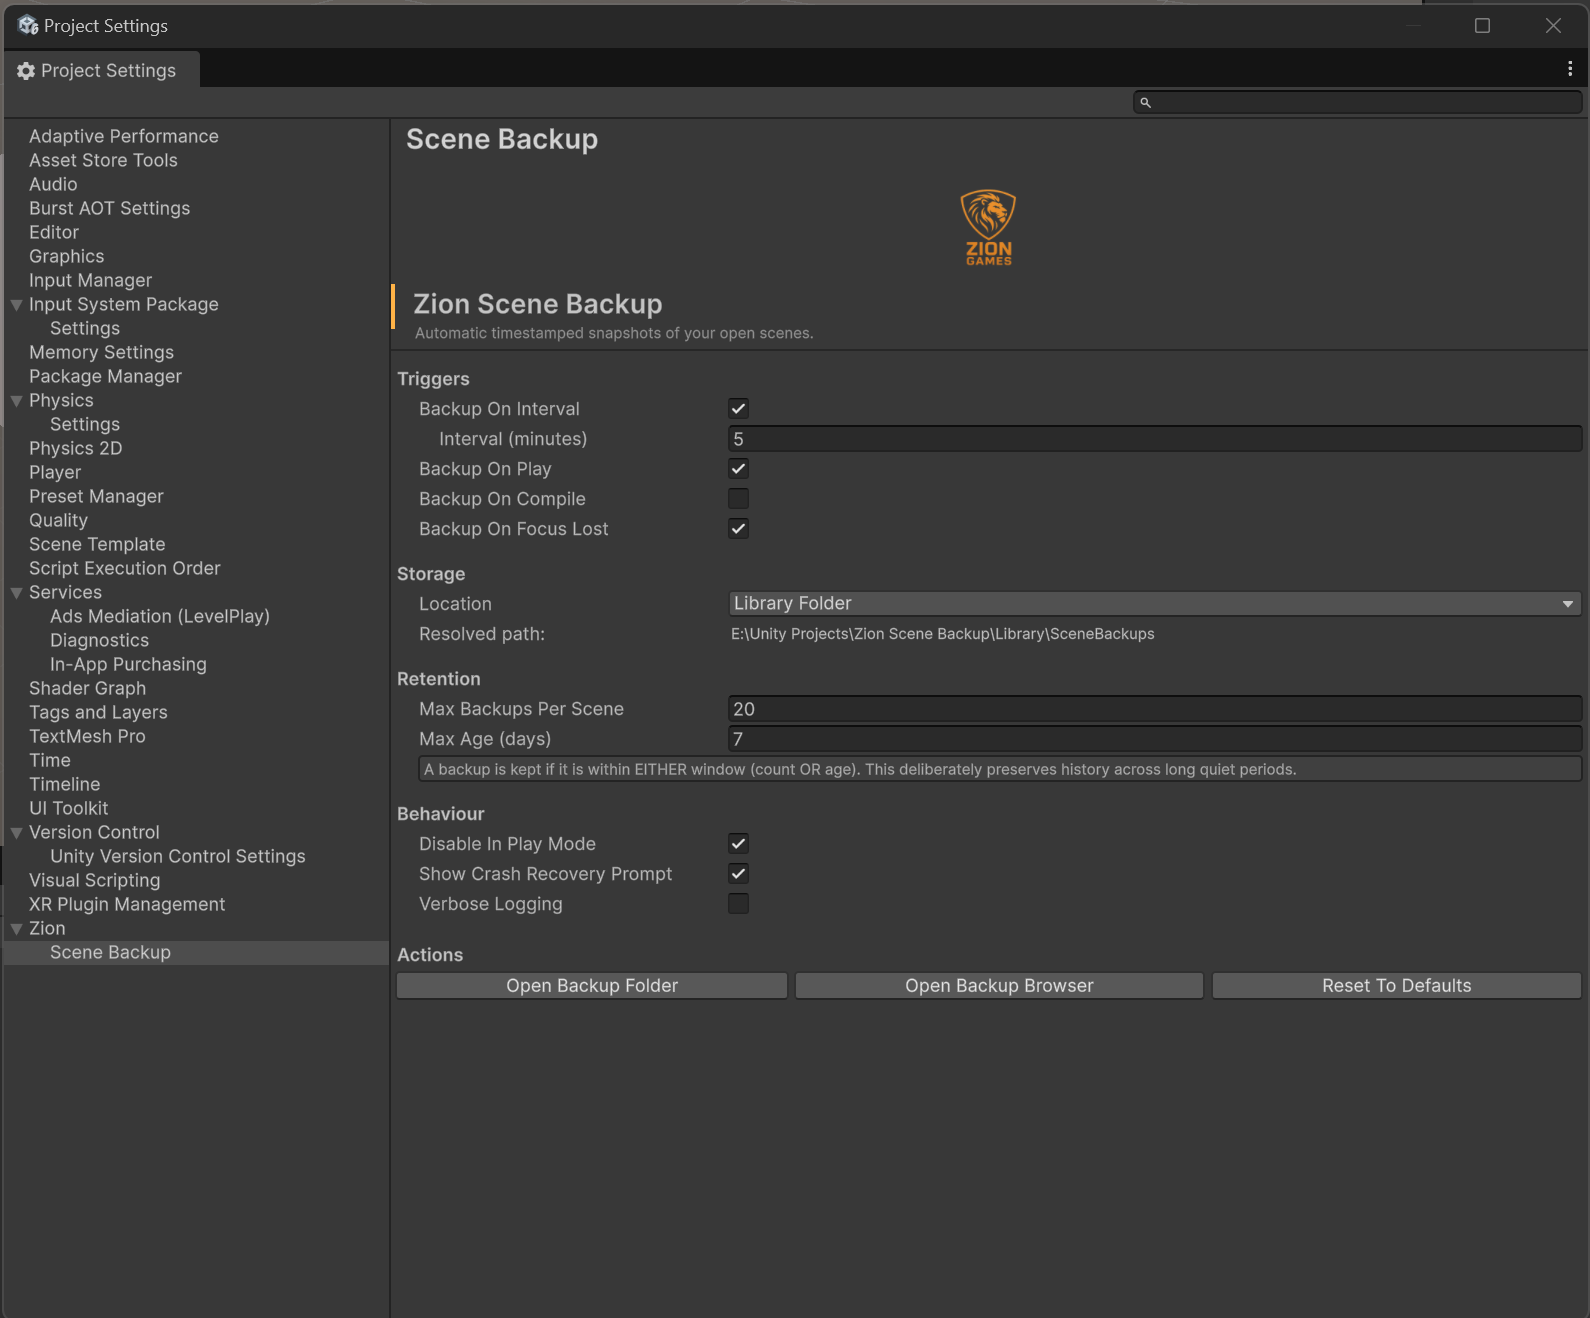Collapse the Version Control tree arrow
1590x1318 pixels.
click(x=16, y=832)
